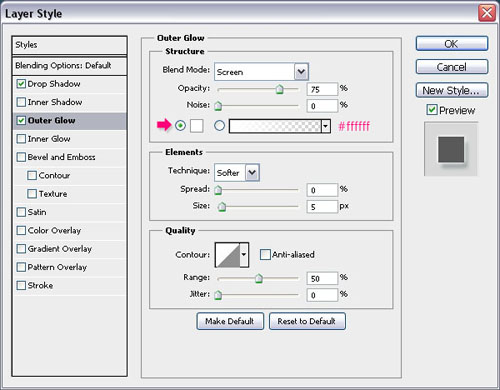Select the gradient radio button
This screenshot has width=500, height=390.
coord(219,126)
